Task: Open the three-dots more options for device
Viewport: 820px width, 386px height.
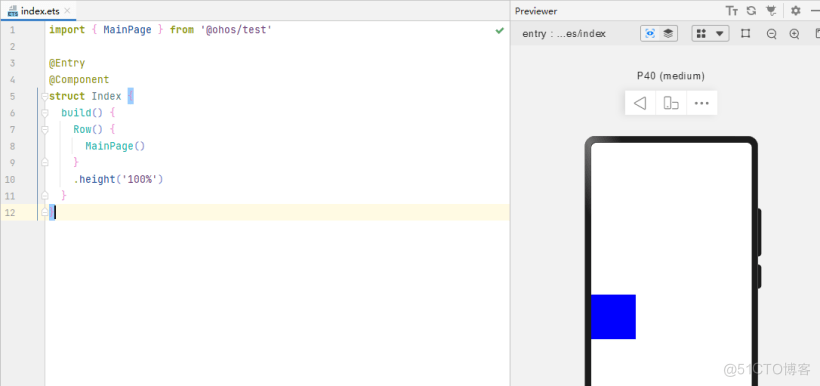Action: (x=701, y=103)
